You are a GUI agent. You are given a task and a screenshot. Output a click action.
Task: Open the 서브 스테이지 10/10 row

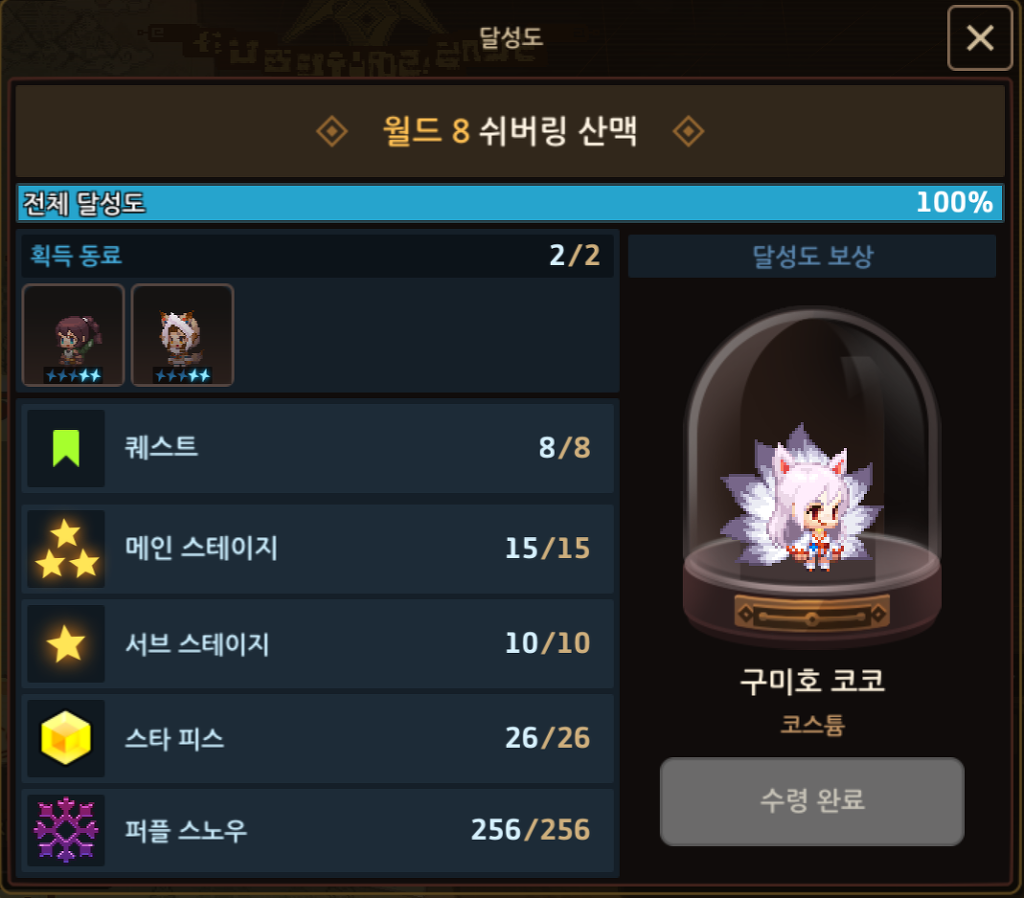click(x=317, y=643)
